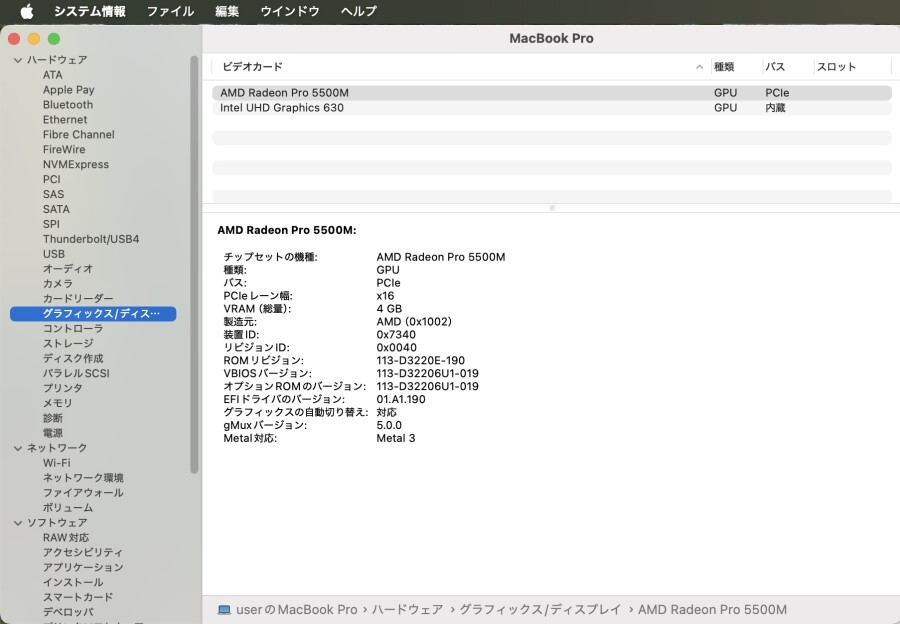Image resolution: width=900 pixels, height=624 pixels.
Task: Toggle sort direction arrow in ビデオカード header
Action: 699,67
